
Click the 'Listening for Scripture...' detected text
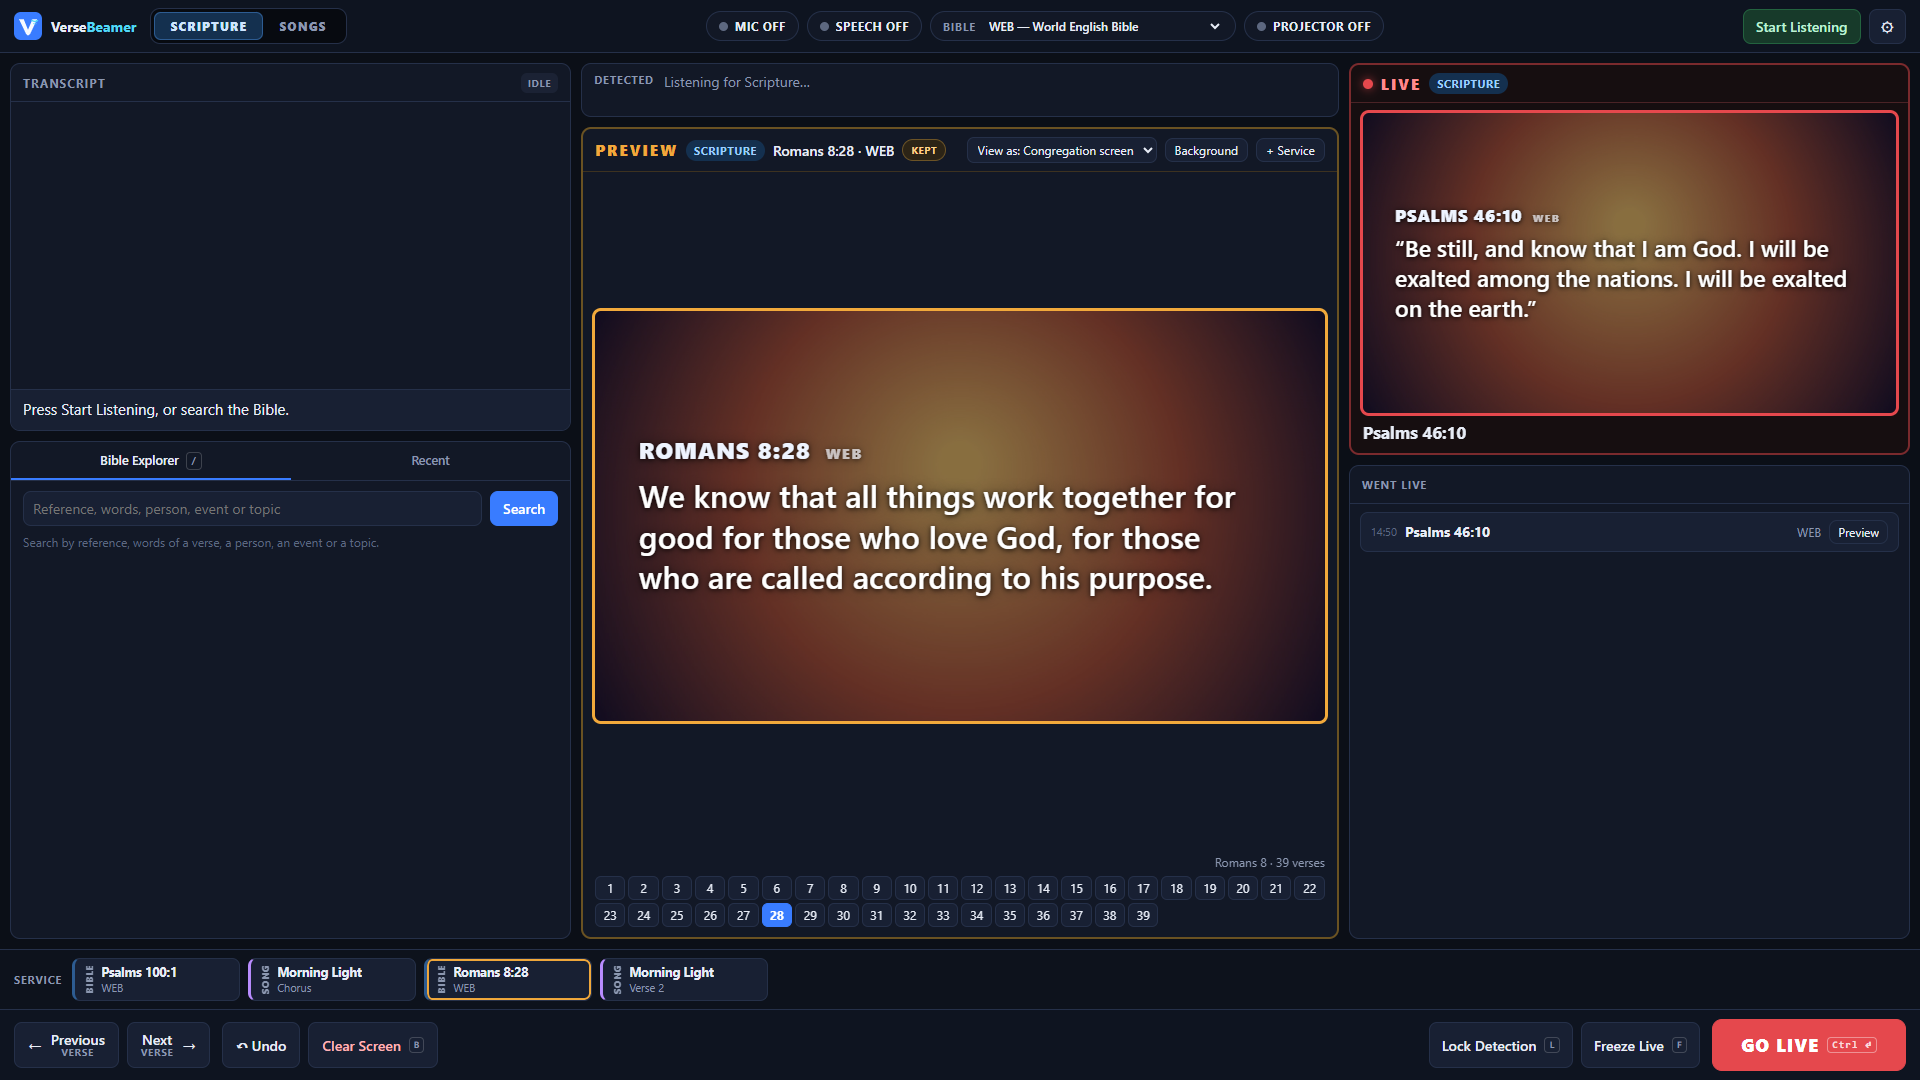click(x=737, y=82)
